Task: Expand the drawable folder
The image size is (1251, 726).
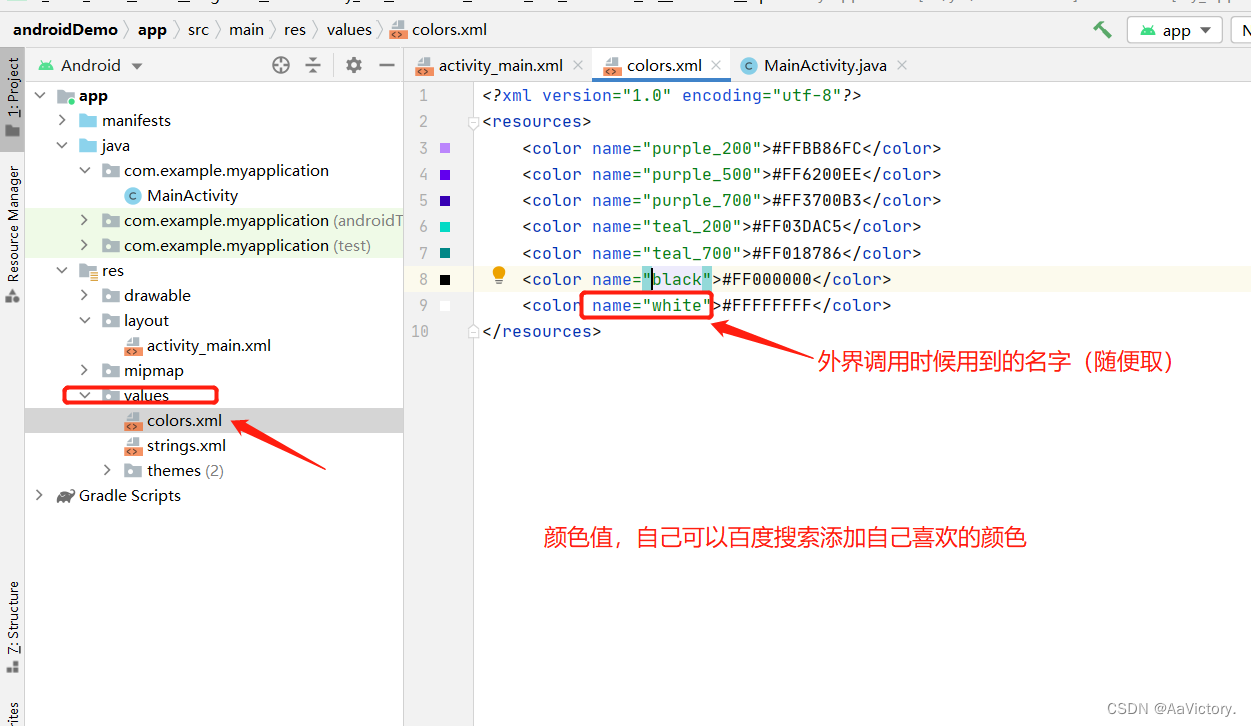Action: point(85,295)
